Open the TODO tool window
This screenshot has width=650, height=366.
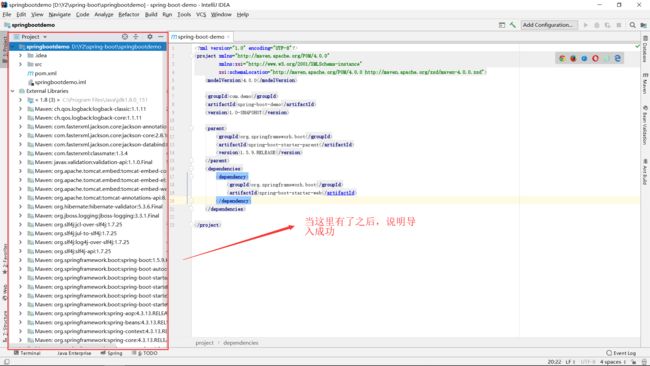[x=145, y=353]
